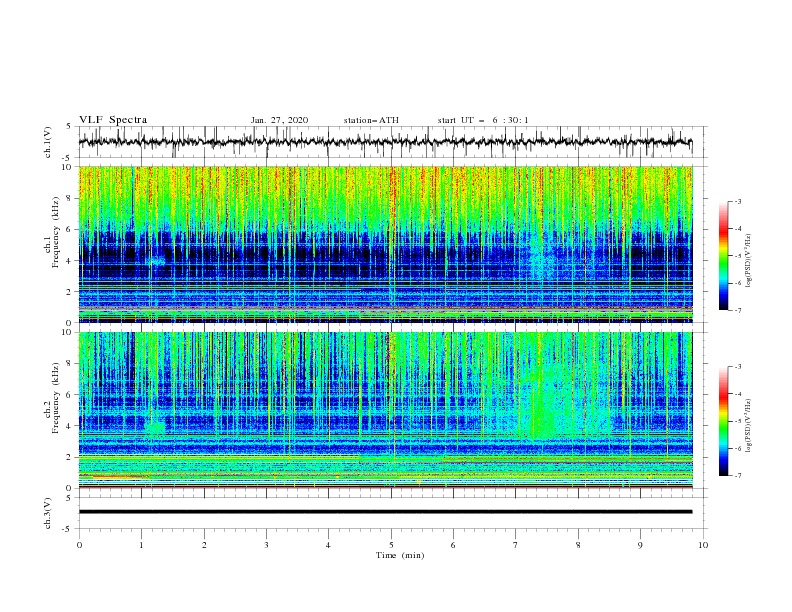Click the "VLF Spectra" plot title
Image resolution: width=792 pixels, height=612 pixels.
113,120
